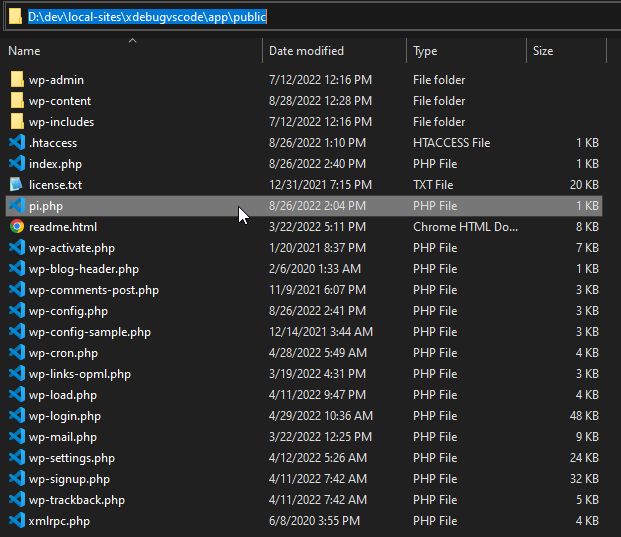621x537 pixels.
Task: Click the folder icon in the address bar
Action: pos(15,17)
